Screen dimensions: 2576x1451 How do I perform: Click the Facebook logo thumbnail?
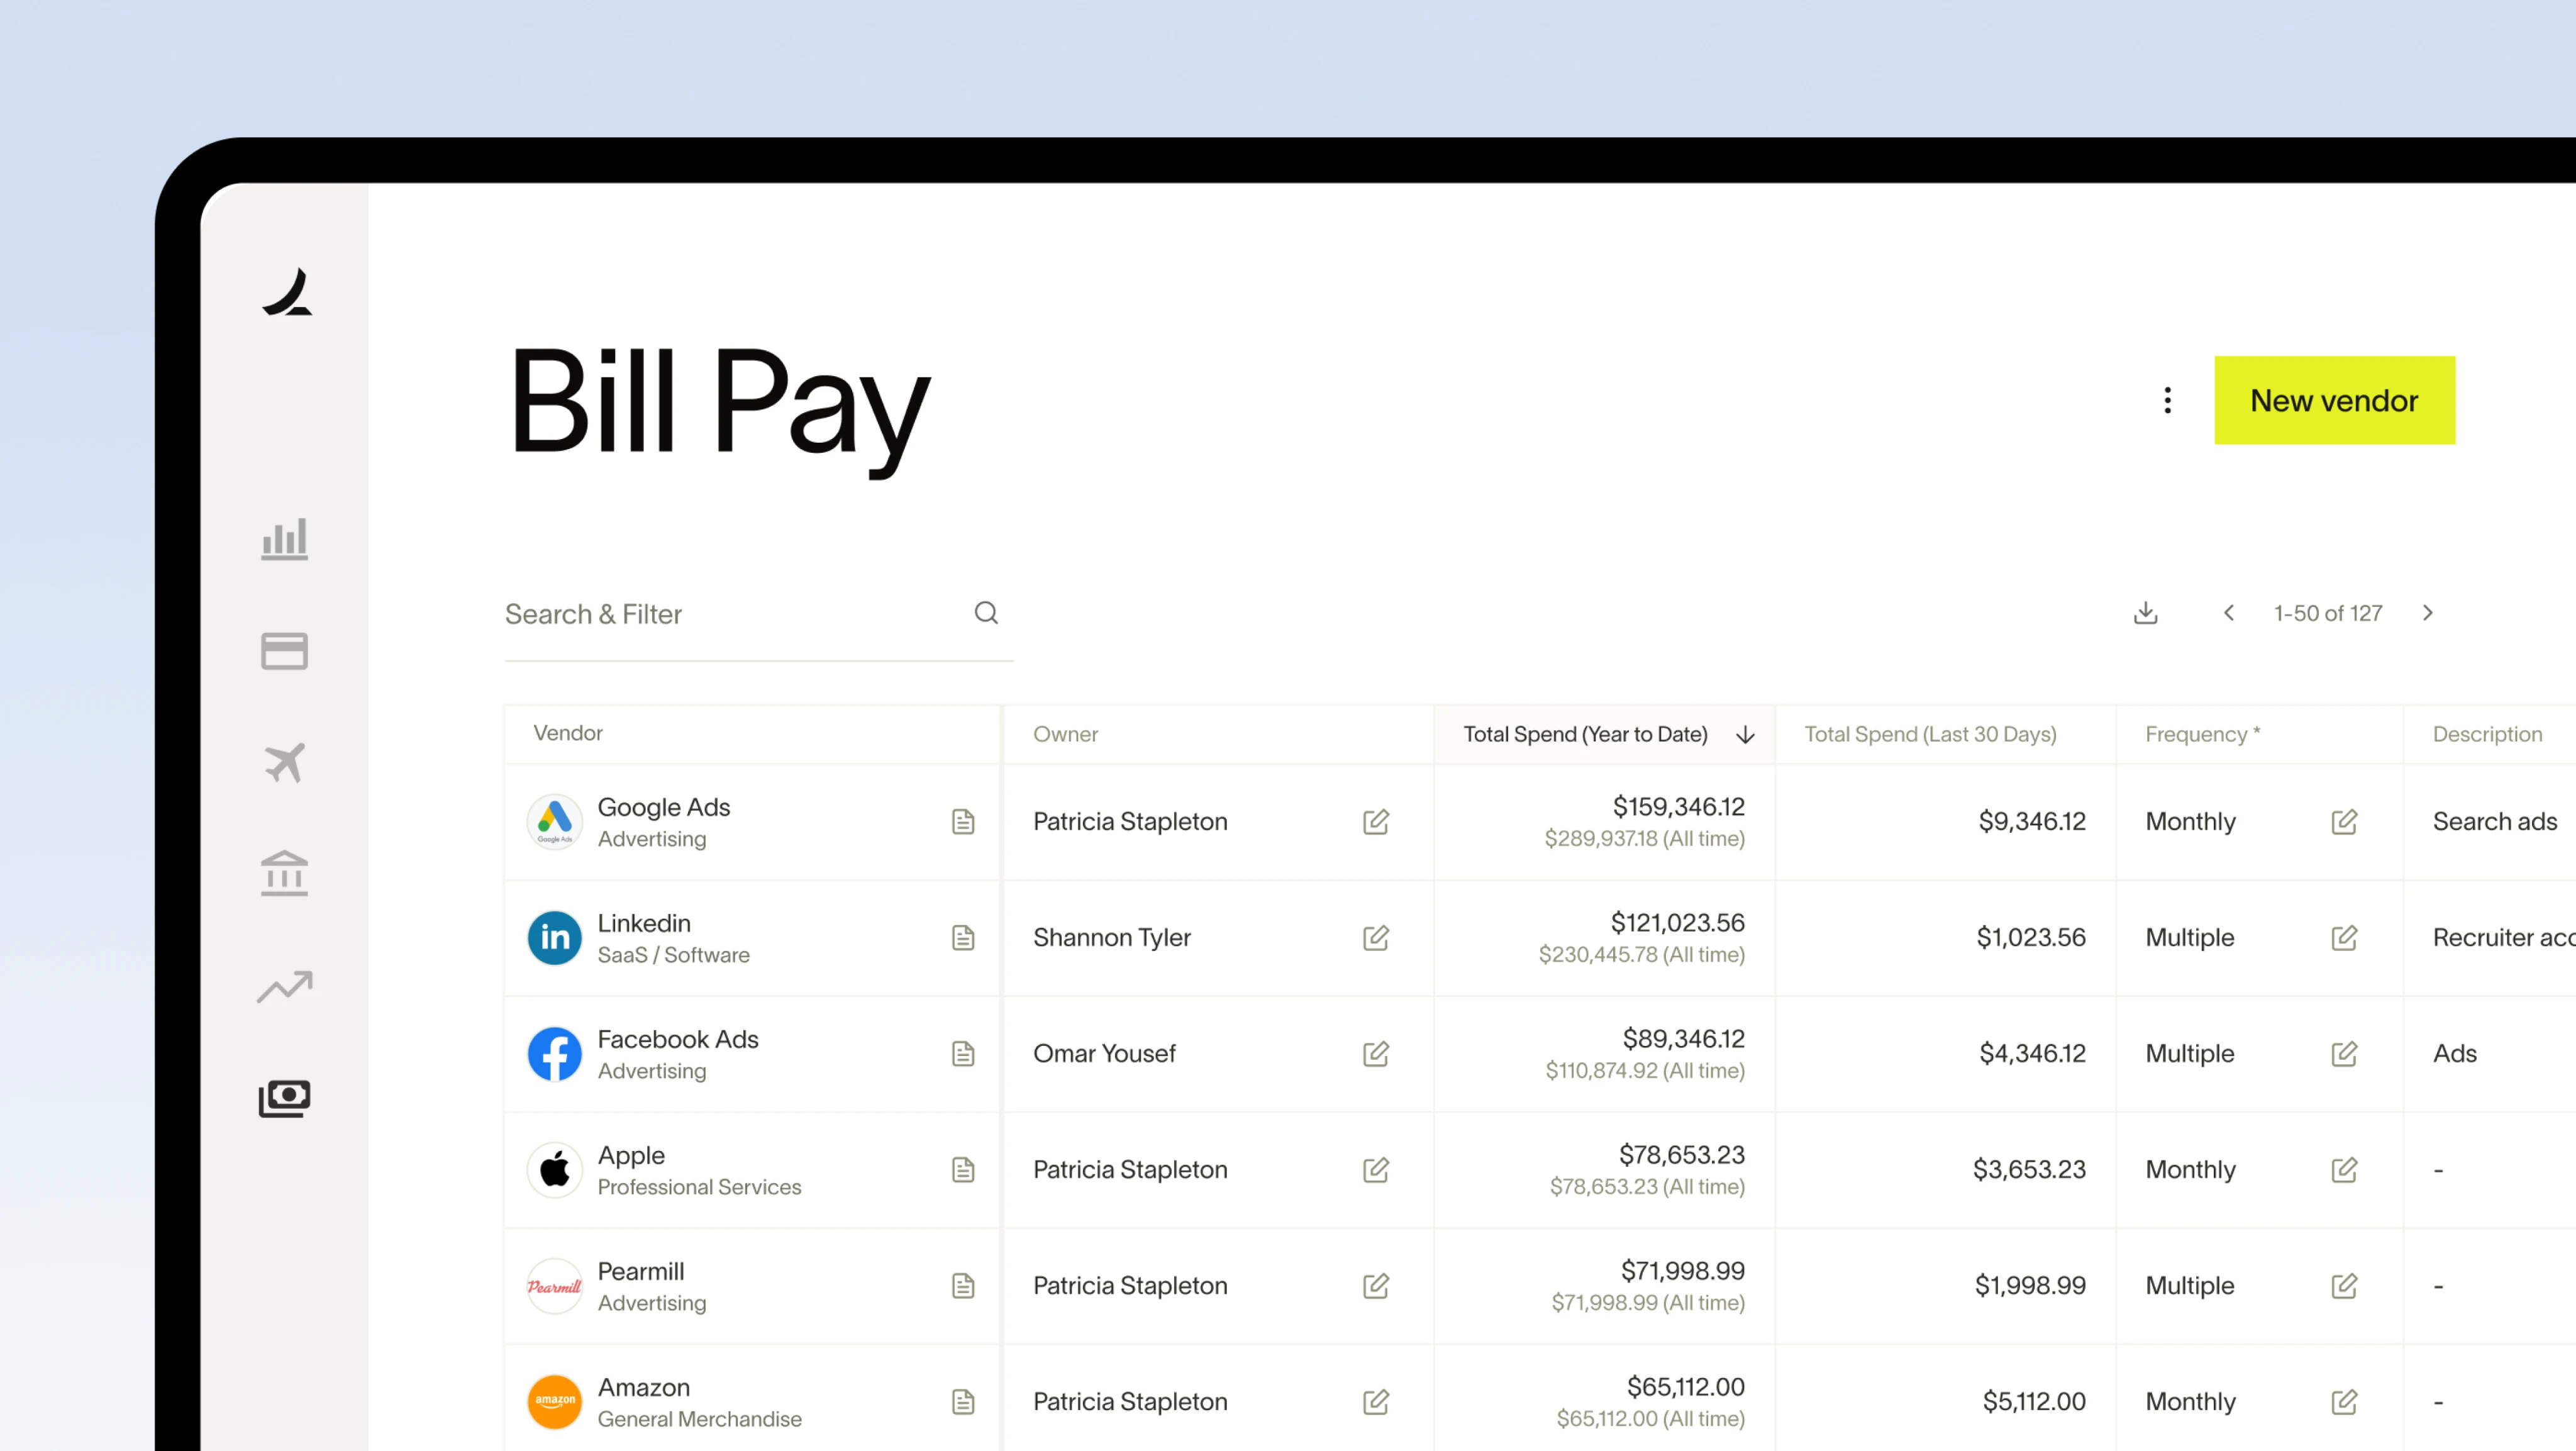(554, 1054)
